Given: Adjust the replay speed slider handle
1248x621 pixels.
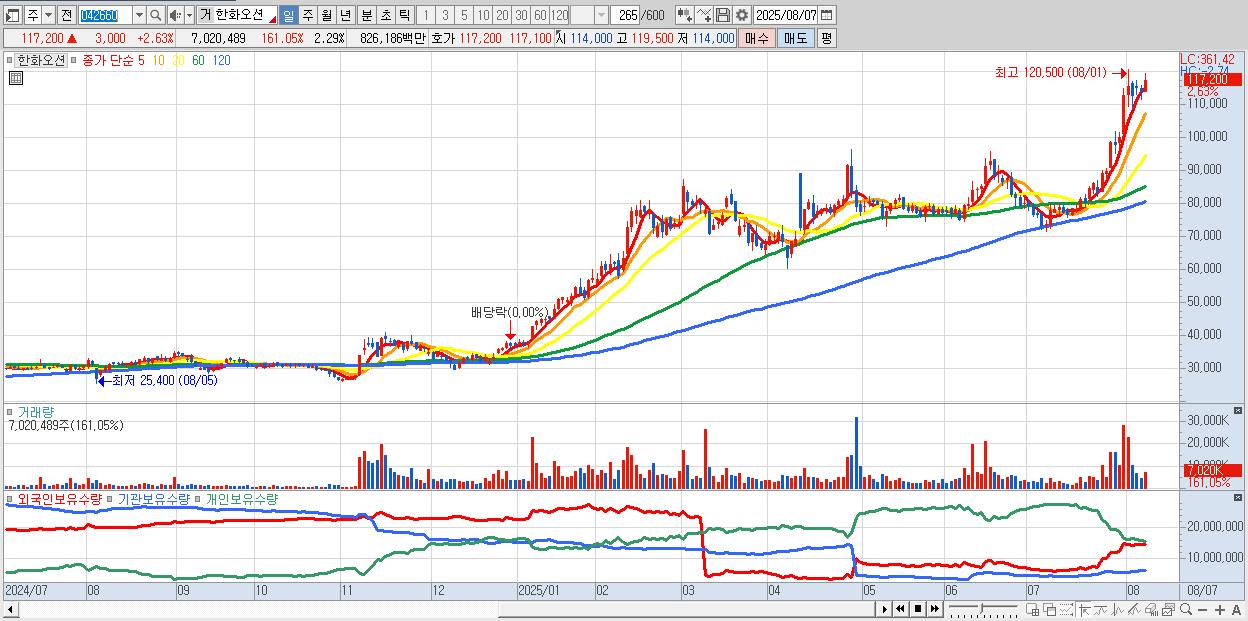Looking at the screenshot, I should 981,608.
